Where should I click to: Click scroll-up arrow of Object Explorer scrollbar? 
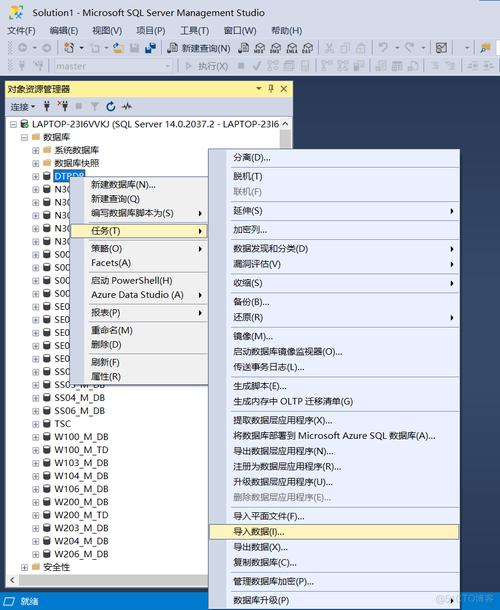tap(285, 124)
